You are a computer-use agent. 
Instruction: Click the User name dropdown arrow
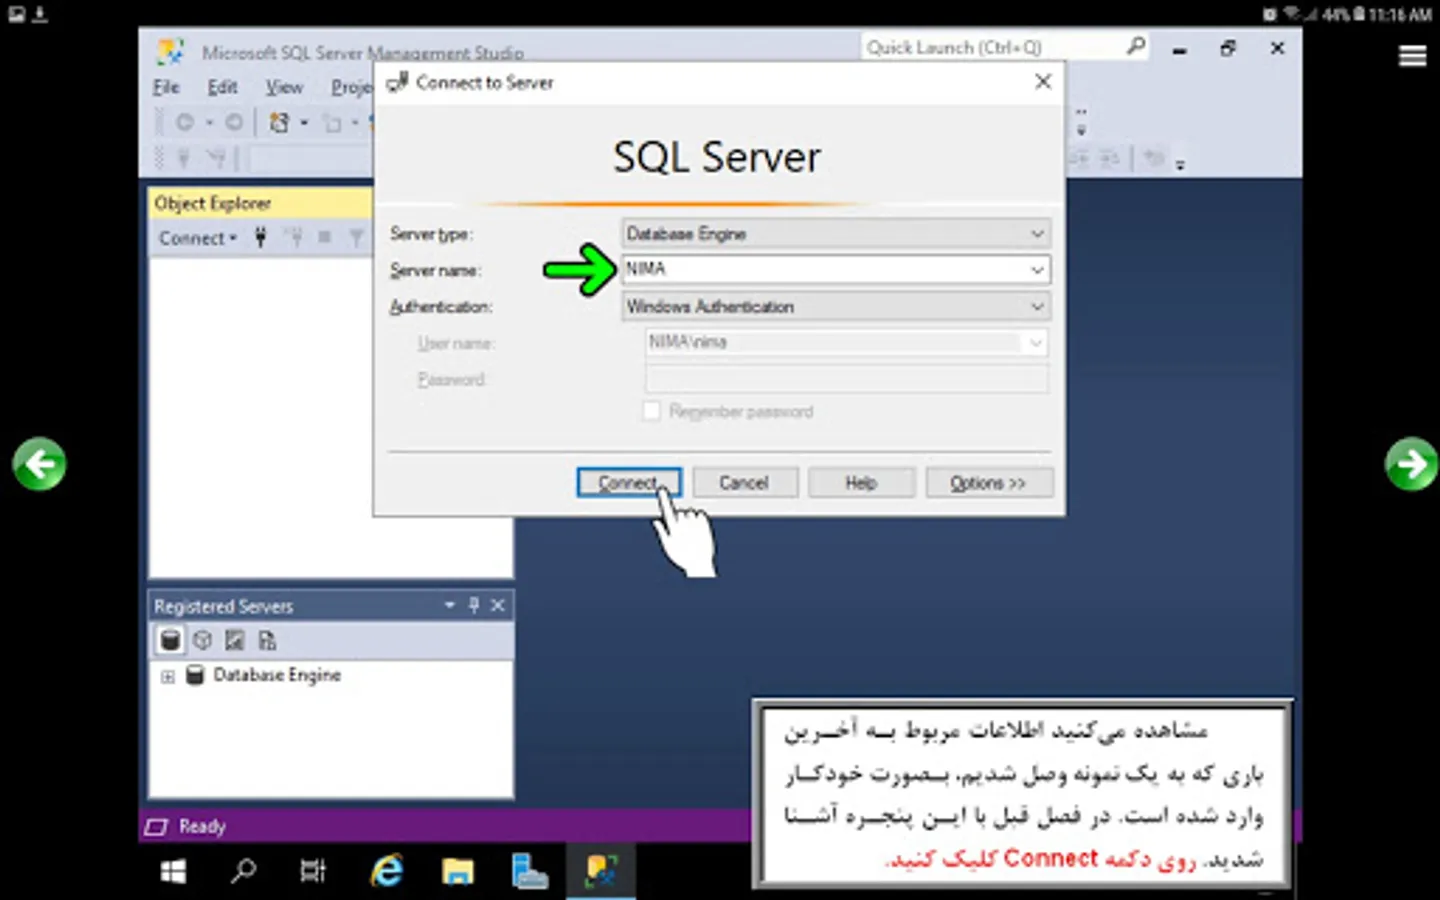coord(1036,342)
